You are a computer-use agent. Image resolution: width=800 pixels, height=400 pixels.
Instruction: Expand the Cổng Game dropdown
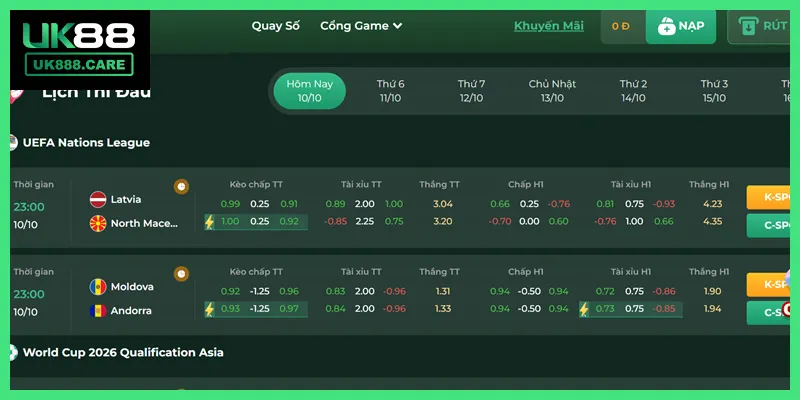(x=361, y=26)
